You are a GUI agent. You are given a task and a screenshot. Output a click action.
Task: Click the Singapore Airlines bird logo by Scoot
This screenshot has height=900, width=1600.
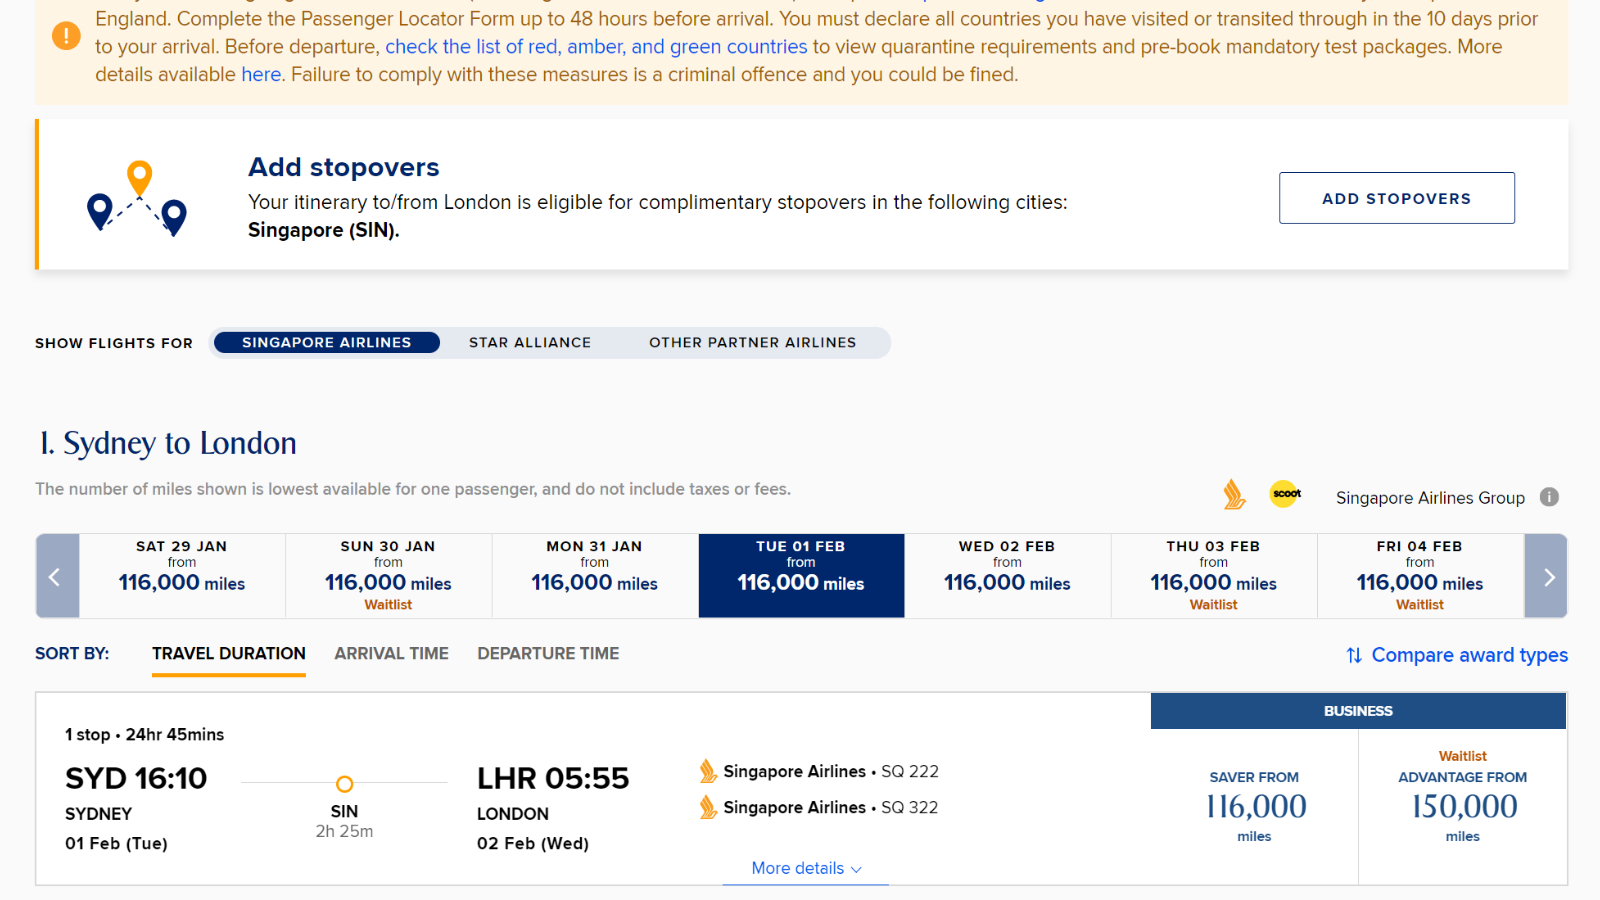click(x=1235, y=495)
